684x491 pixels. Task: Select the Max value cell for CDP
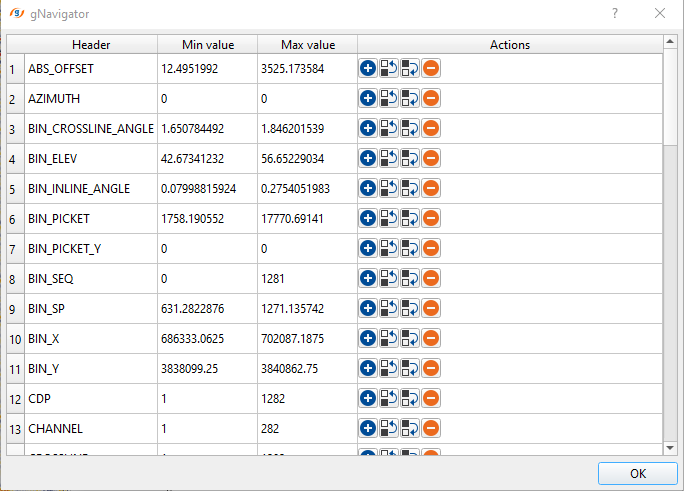point(307,398)
